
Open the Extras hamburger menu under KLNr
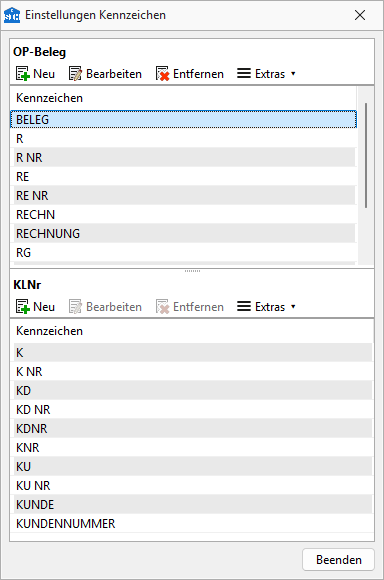point(244,306)
